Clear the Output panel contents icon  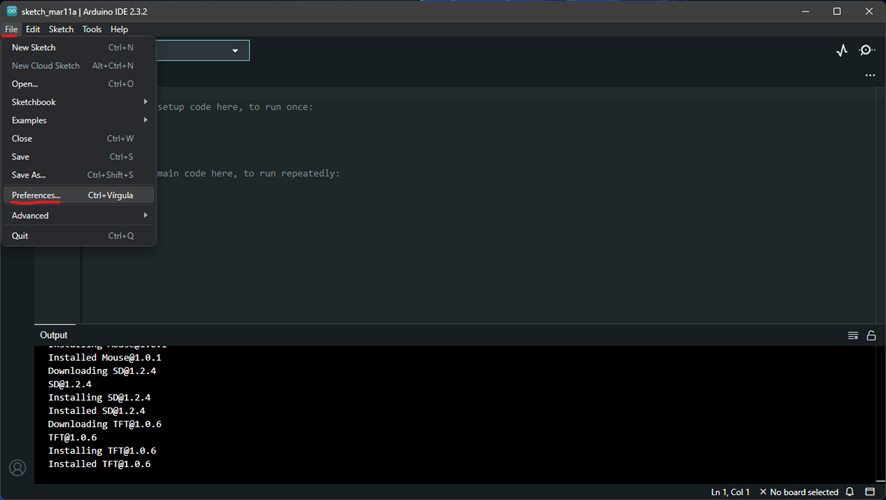coord(853,336)
